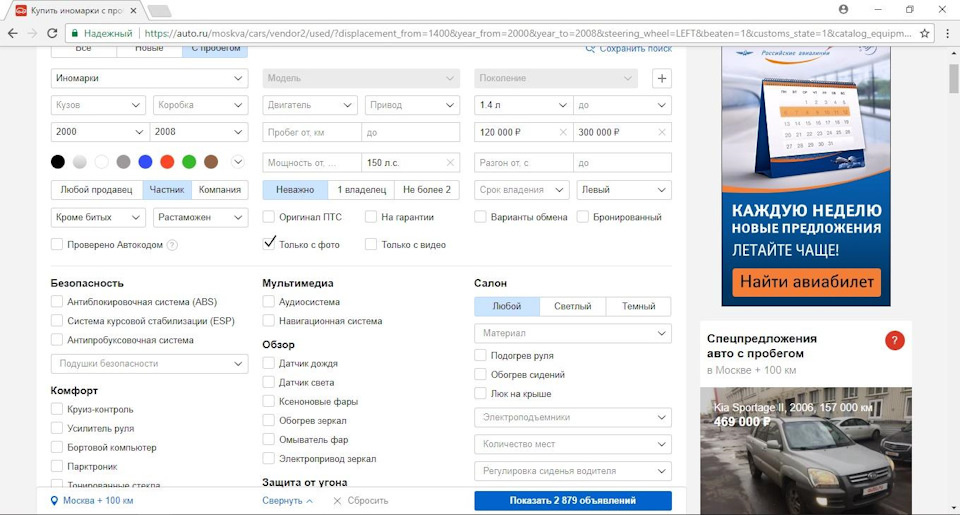Open the Кузов body type dropdown
The width and height of the screenshot is (960, 515).
tap(98, 105)
